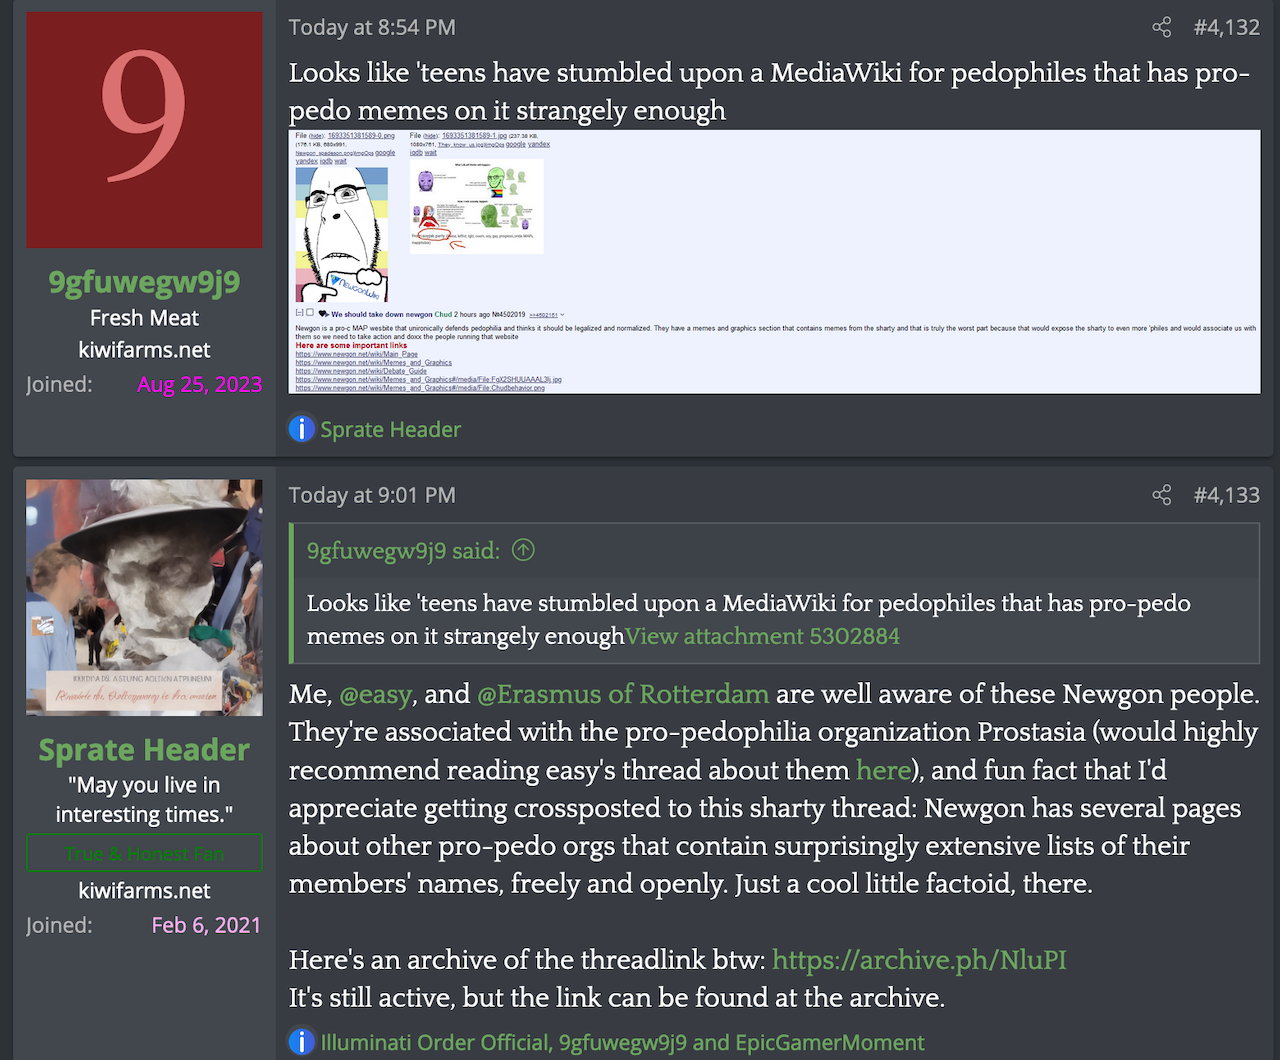Open reactions list Illuminati Order Official and others

coord(622,1042)
